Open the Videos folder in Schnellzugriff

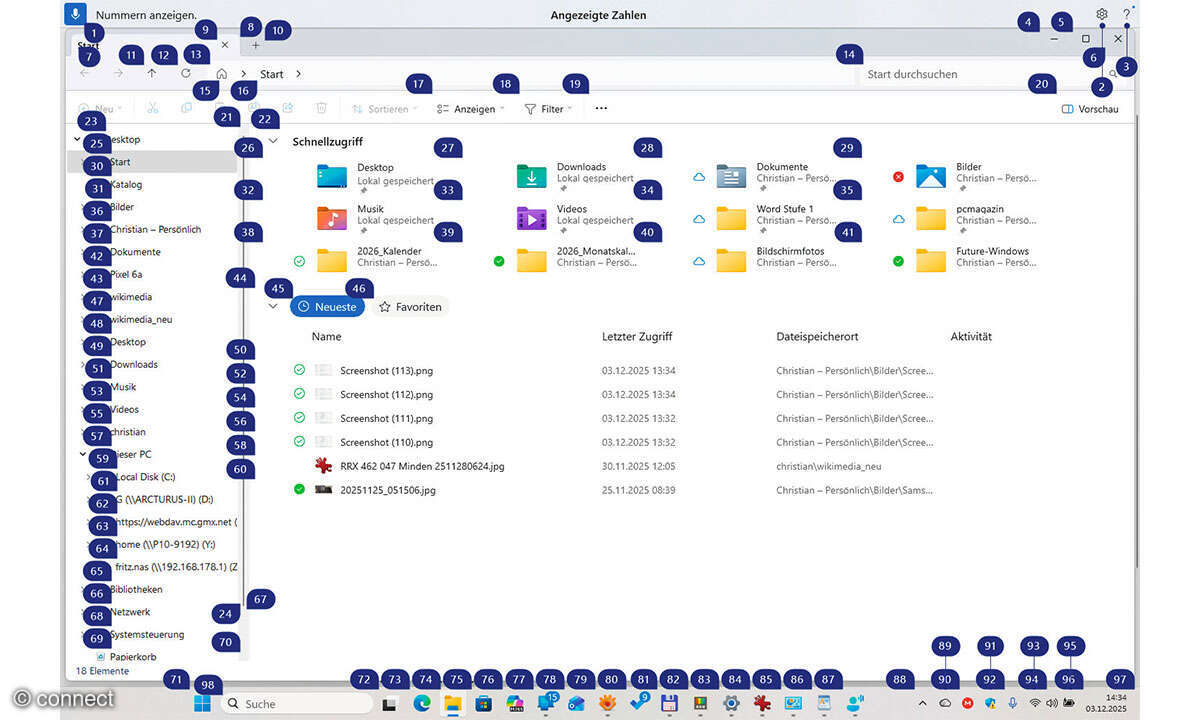[532, 218]
